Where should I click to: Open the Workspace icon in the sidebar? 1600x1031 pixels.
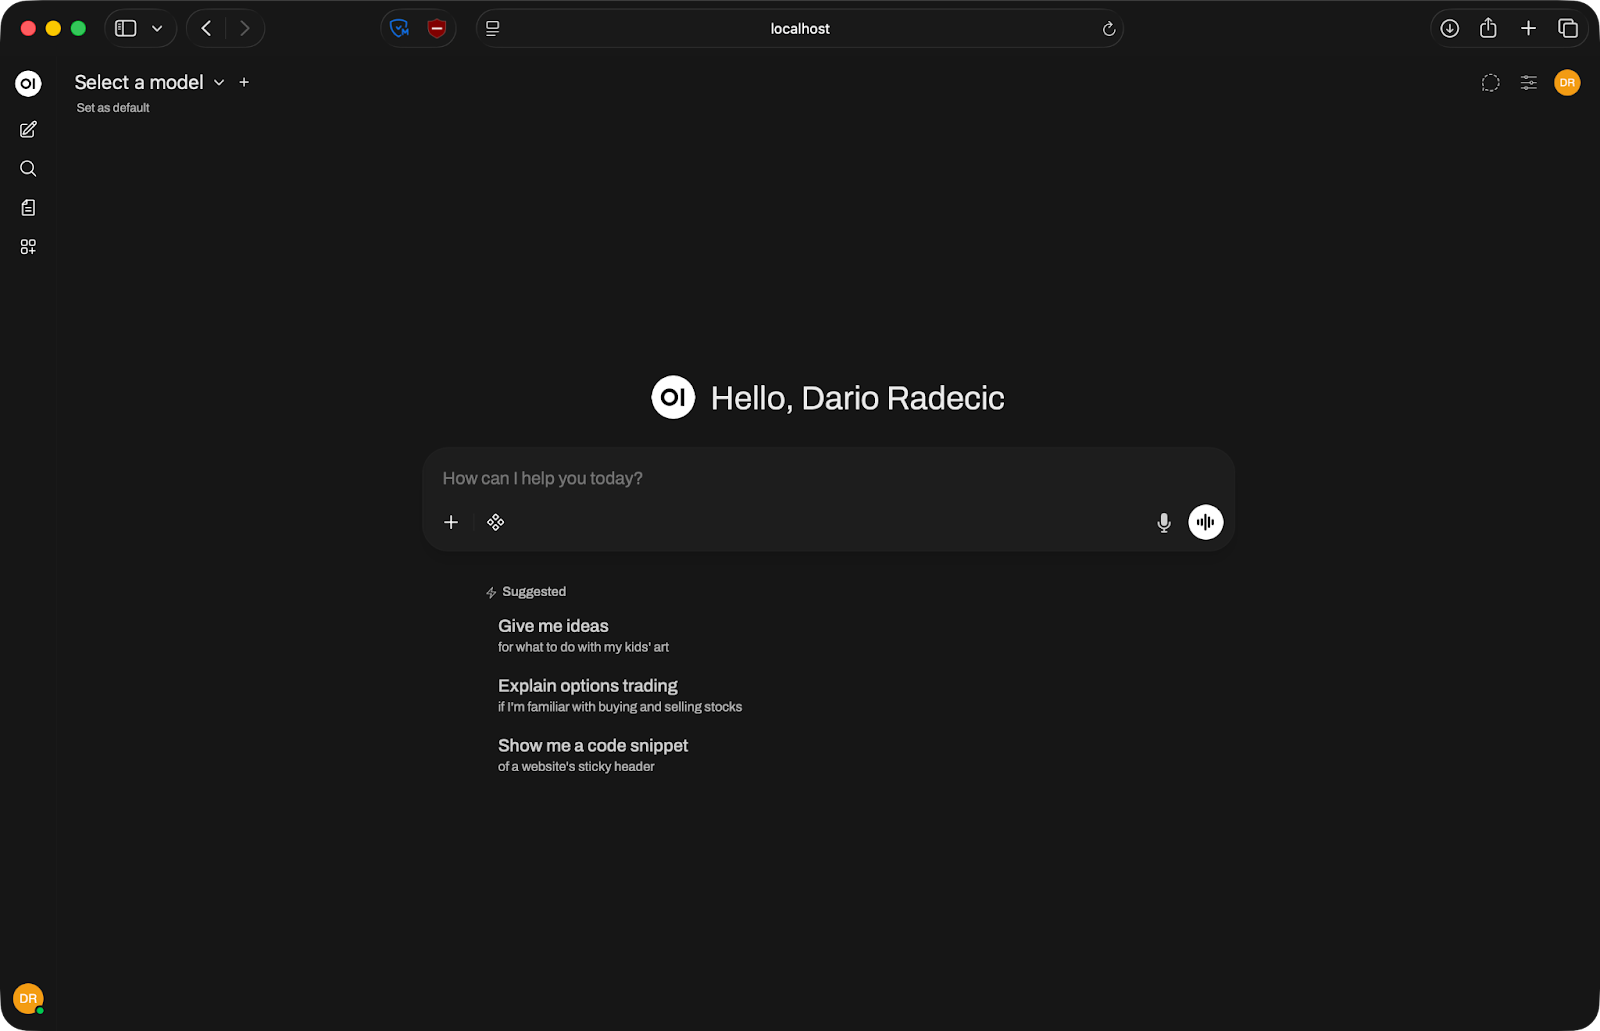[x=27, y=246]
